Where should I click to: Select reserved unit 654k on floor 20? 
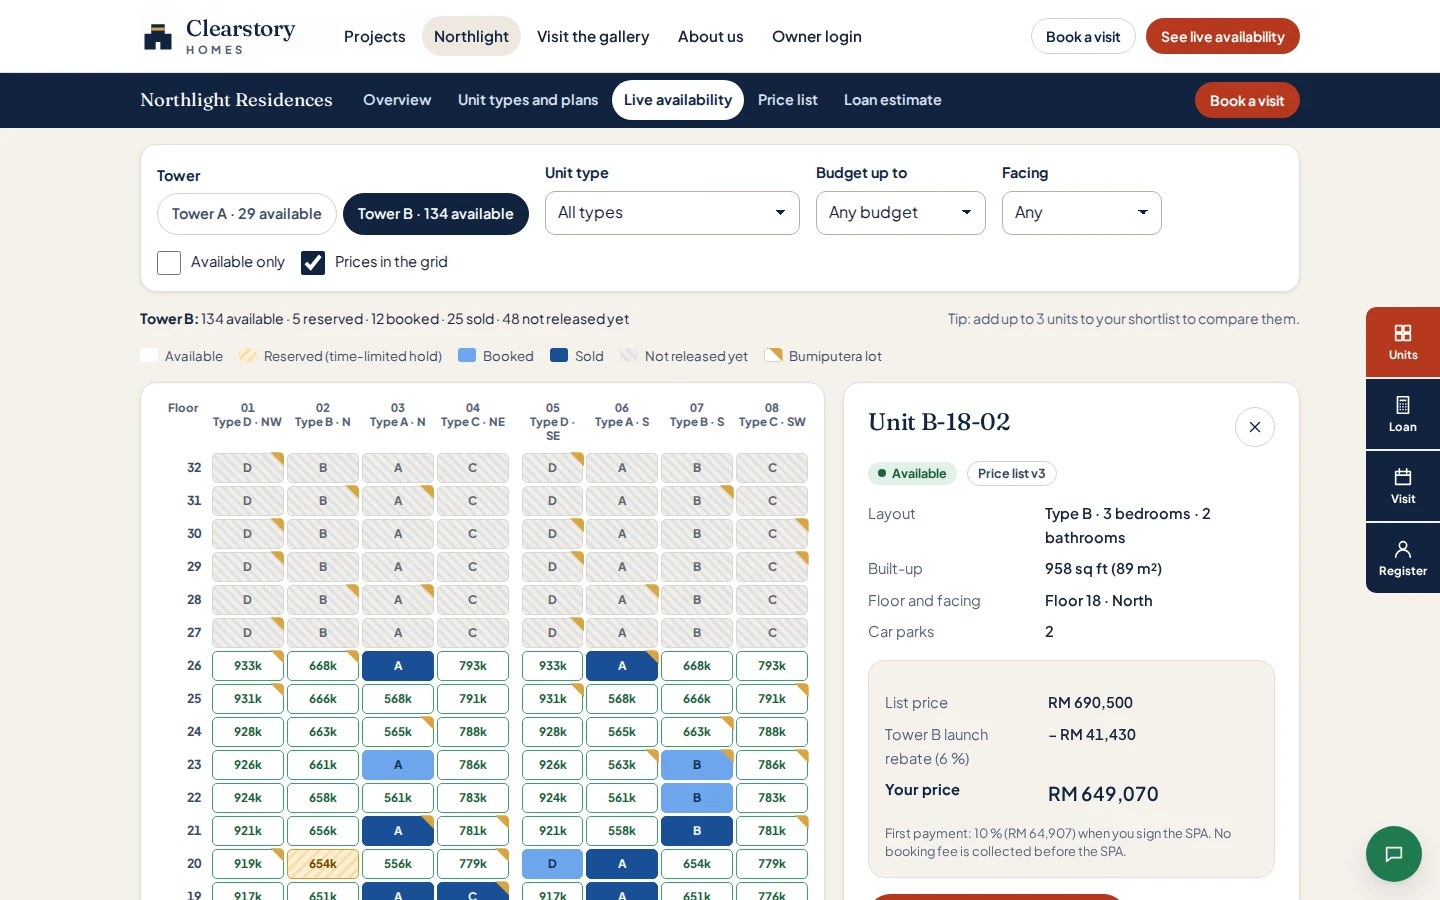click(323, 864)
